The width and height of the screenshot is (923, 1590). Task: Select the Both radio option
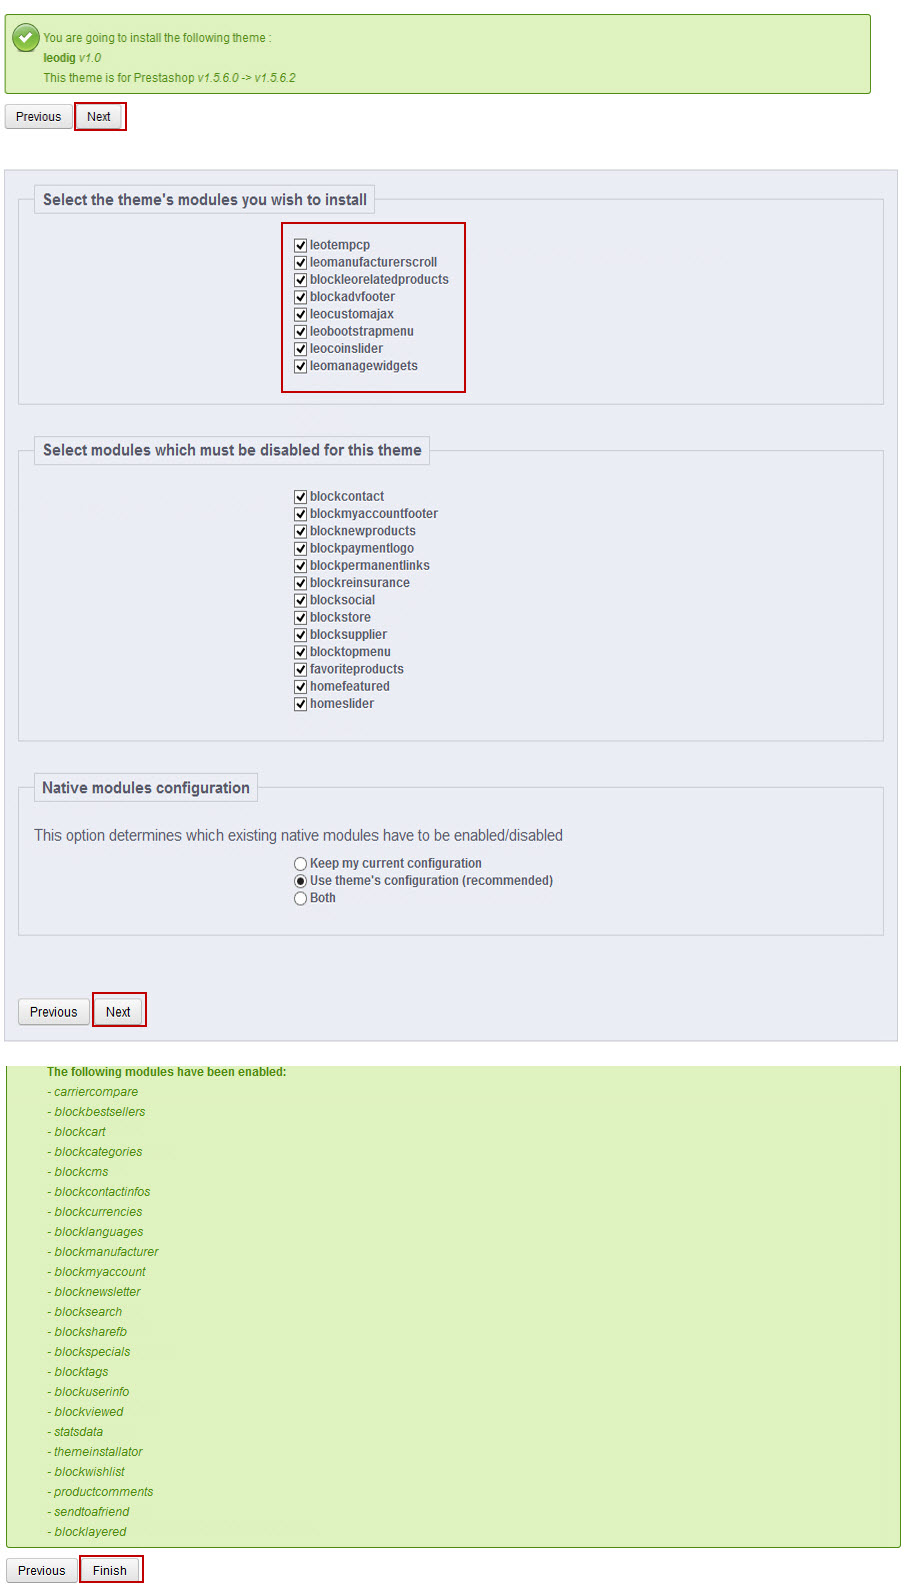coord(300,898)
